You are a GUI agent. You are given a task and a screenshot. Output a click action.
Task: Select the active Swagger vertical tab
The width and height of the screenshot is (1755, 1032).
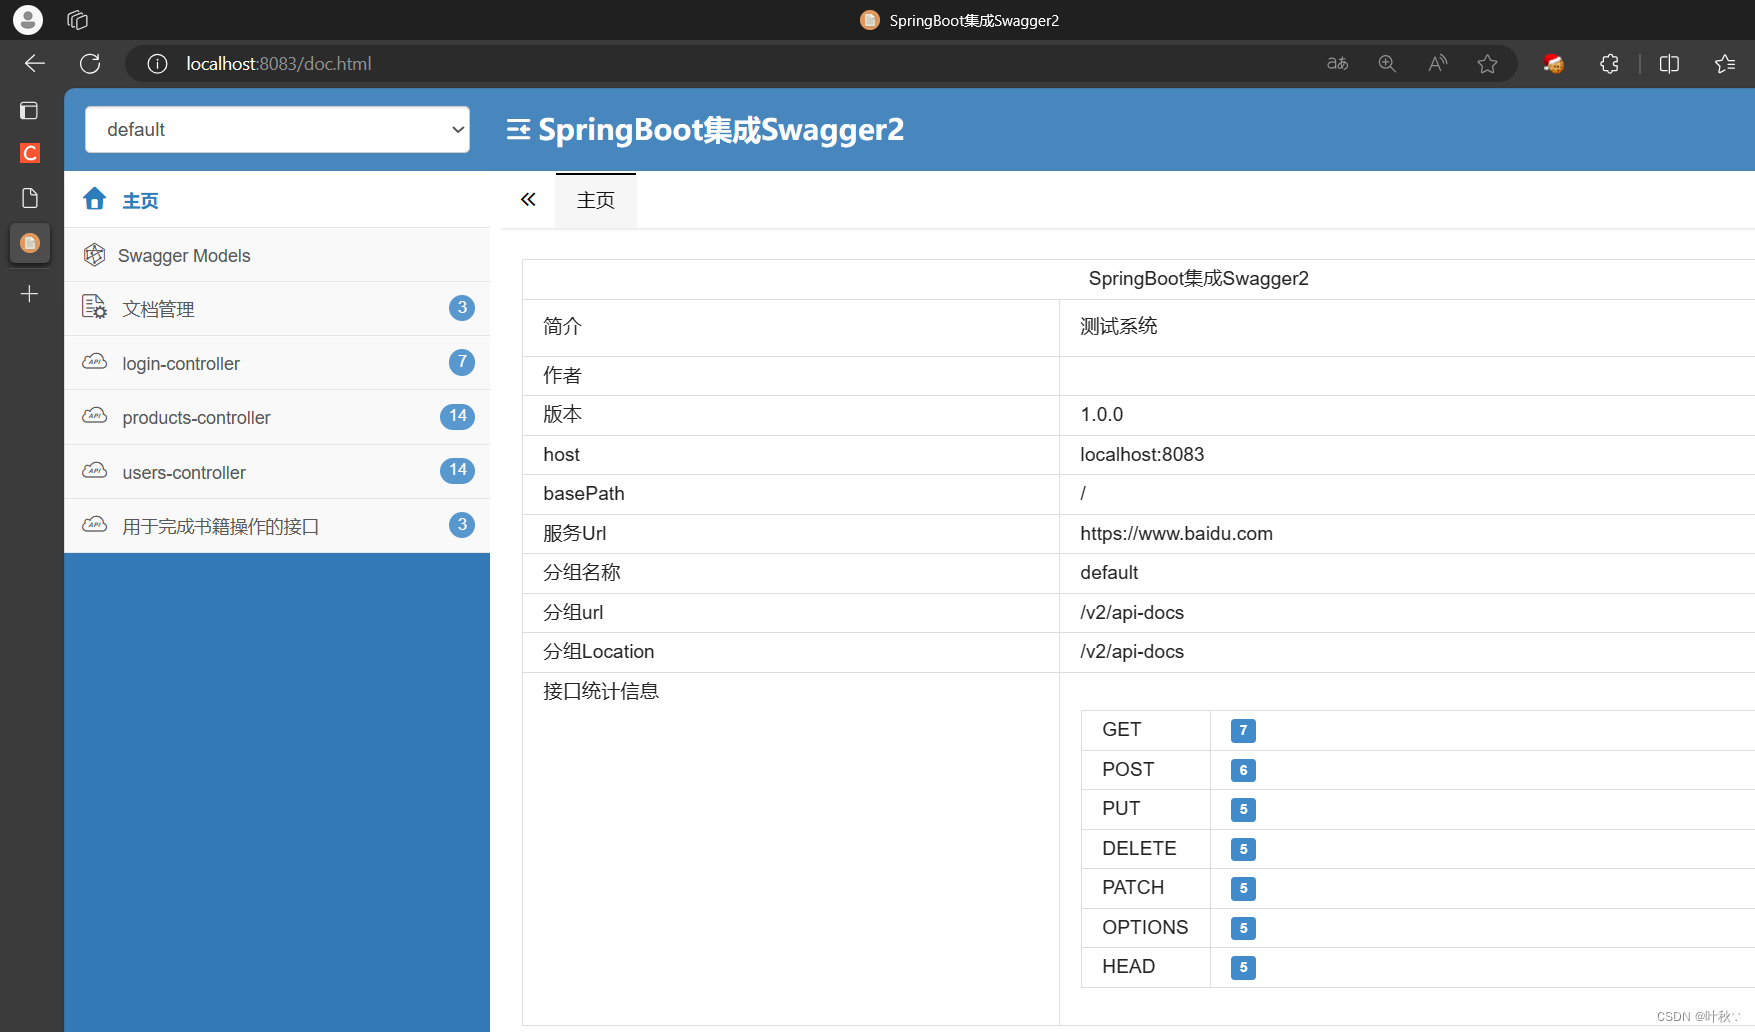coord(30,243)
